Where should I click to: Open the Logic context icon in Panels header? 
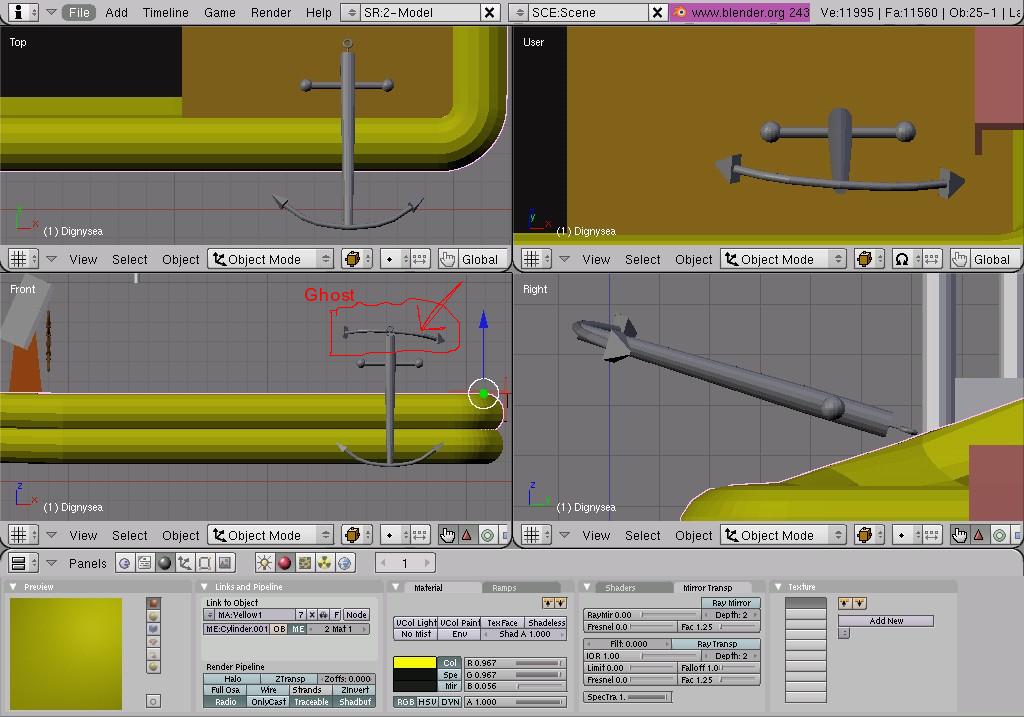pyautogui.click(x=124, y=563)
